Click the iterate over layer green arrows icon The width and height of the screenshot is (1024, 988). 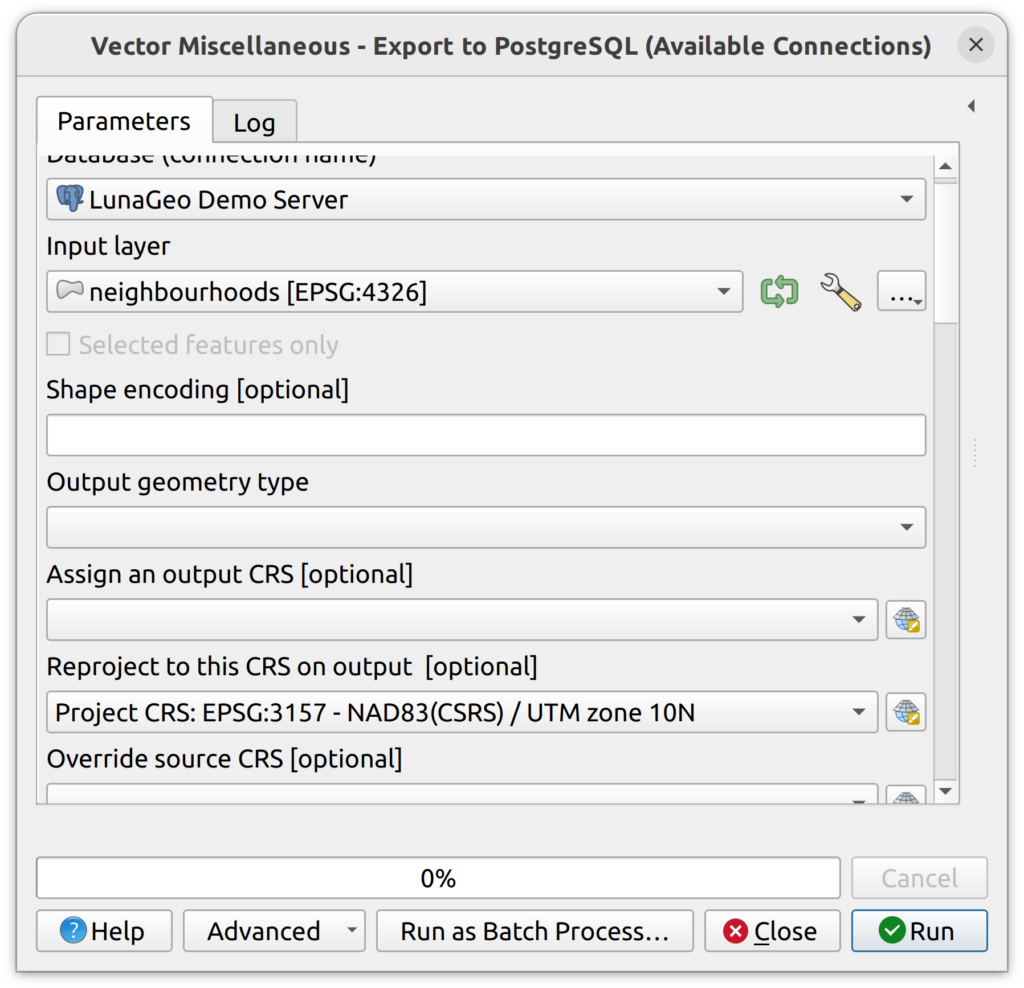coord(779,292)
